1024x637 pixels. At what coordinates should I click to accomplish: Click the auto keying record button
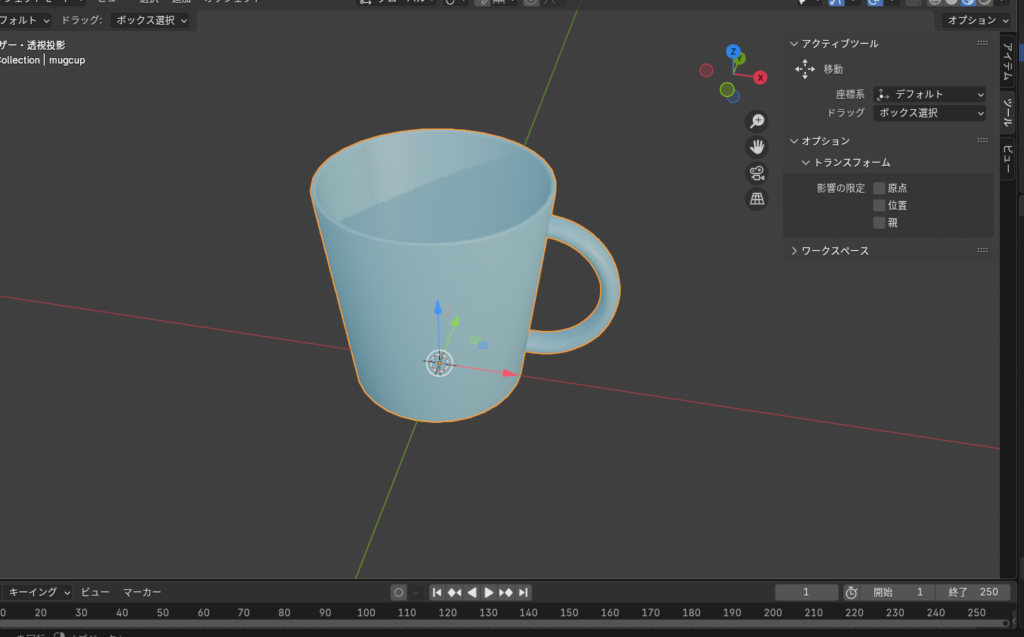(x=399, y=592)
